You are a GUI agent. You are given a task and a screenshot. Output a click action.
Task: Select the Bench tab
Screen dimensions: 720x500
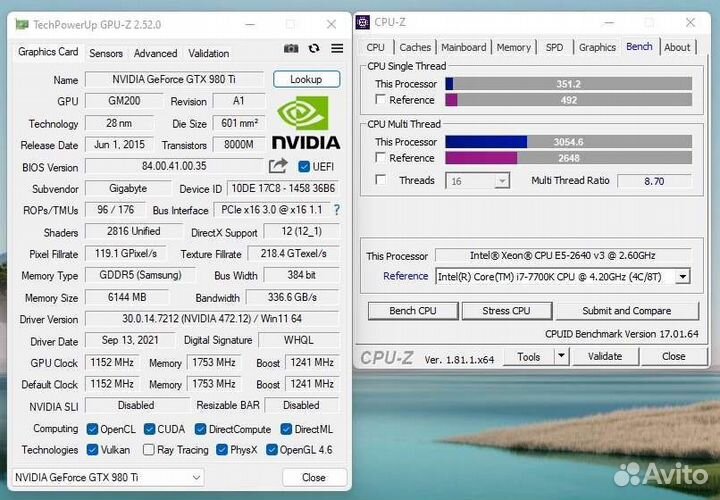pos(639,46)
